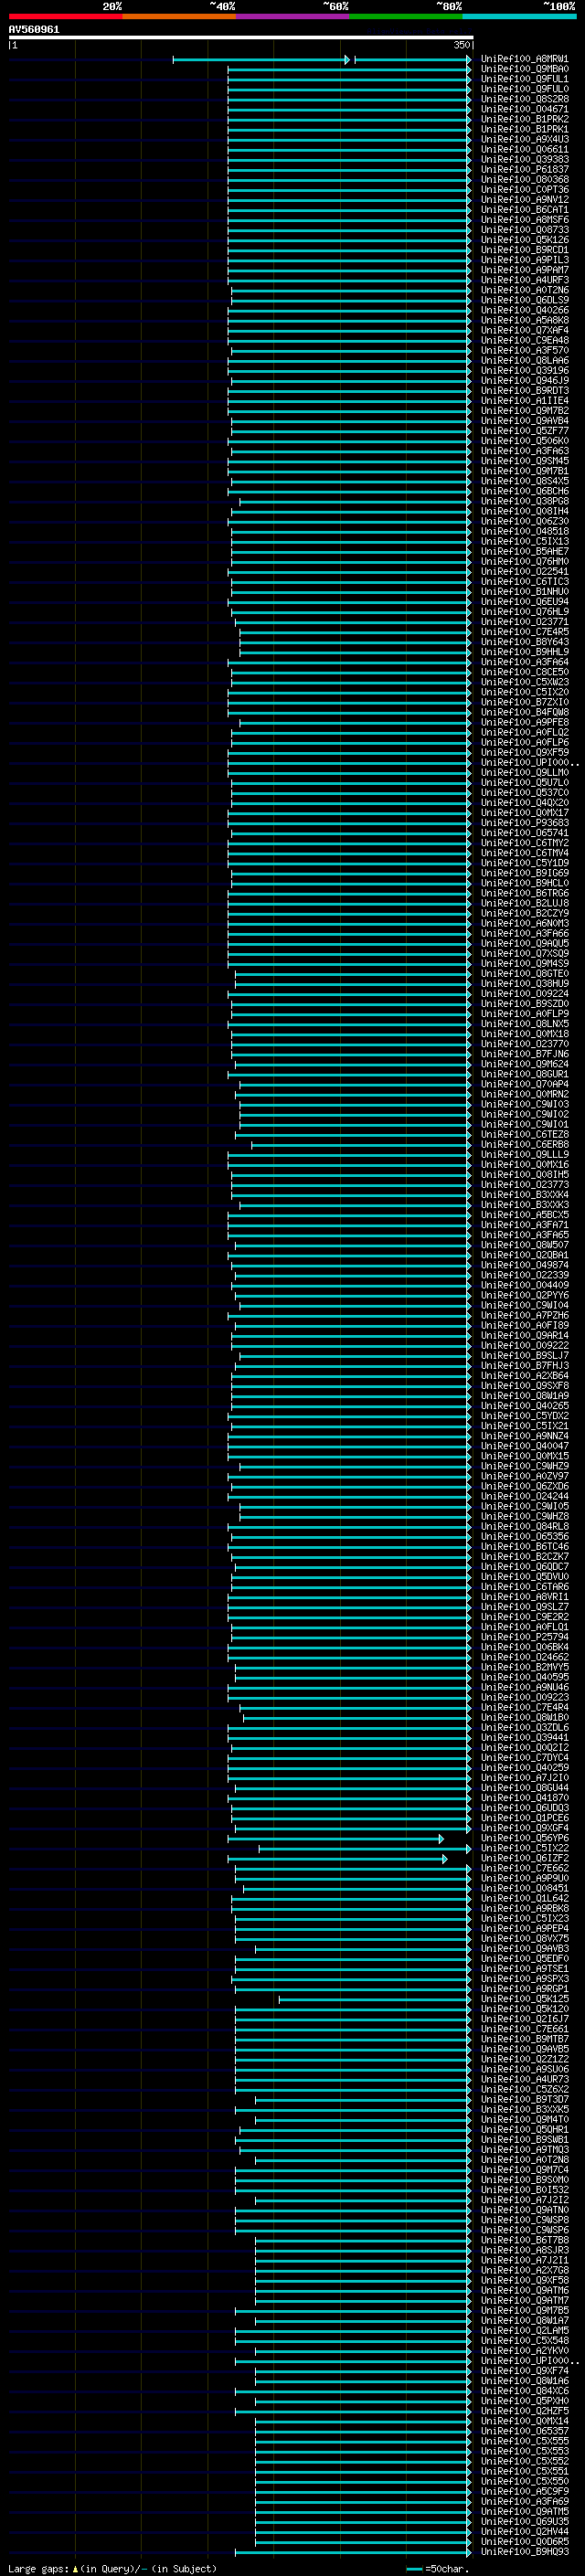Click the cyan ~100% identity legend bar
This screenshot has height=2576, width=585.
pos(519,16)
